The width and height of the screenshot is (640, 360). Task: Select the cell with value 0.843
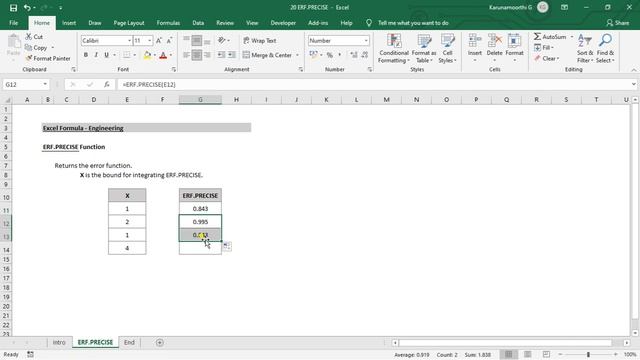pyautogui.click(x=200, y=209)
